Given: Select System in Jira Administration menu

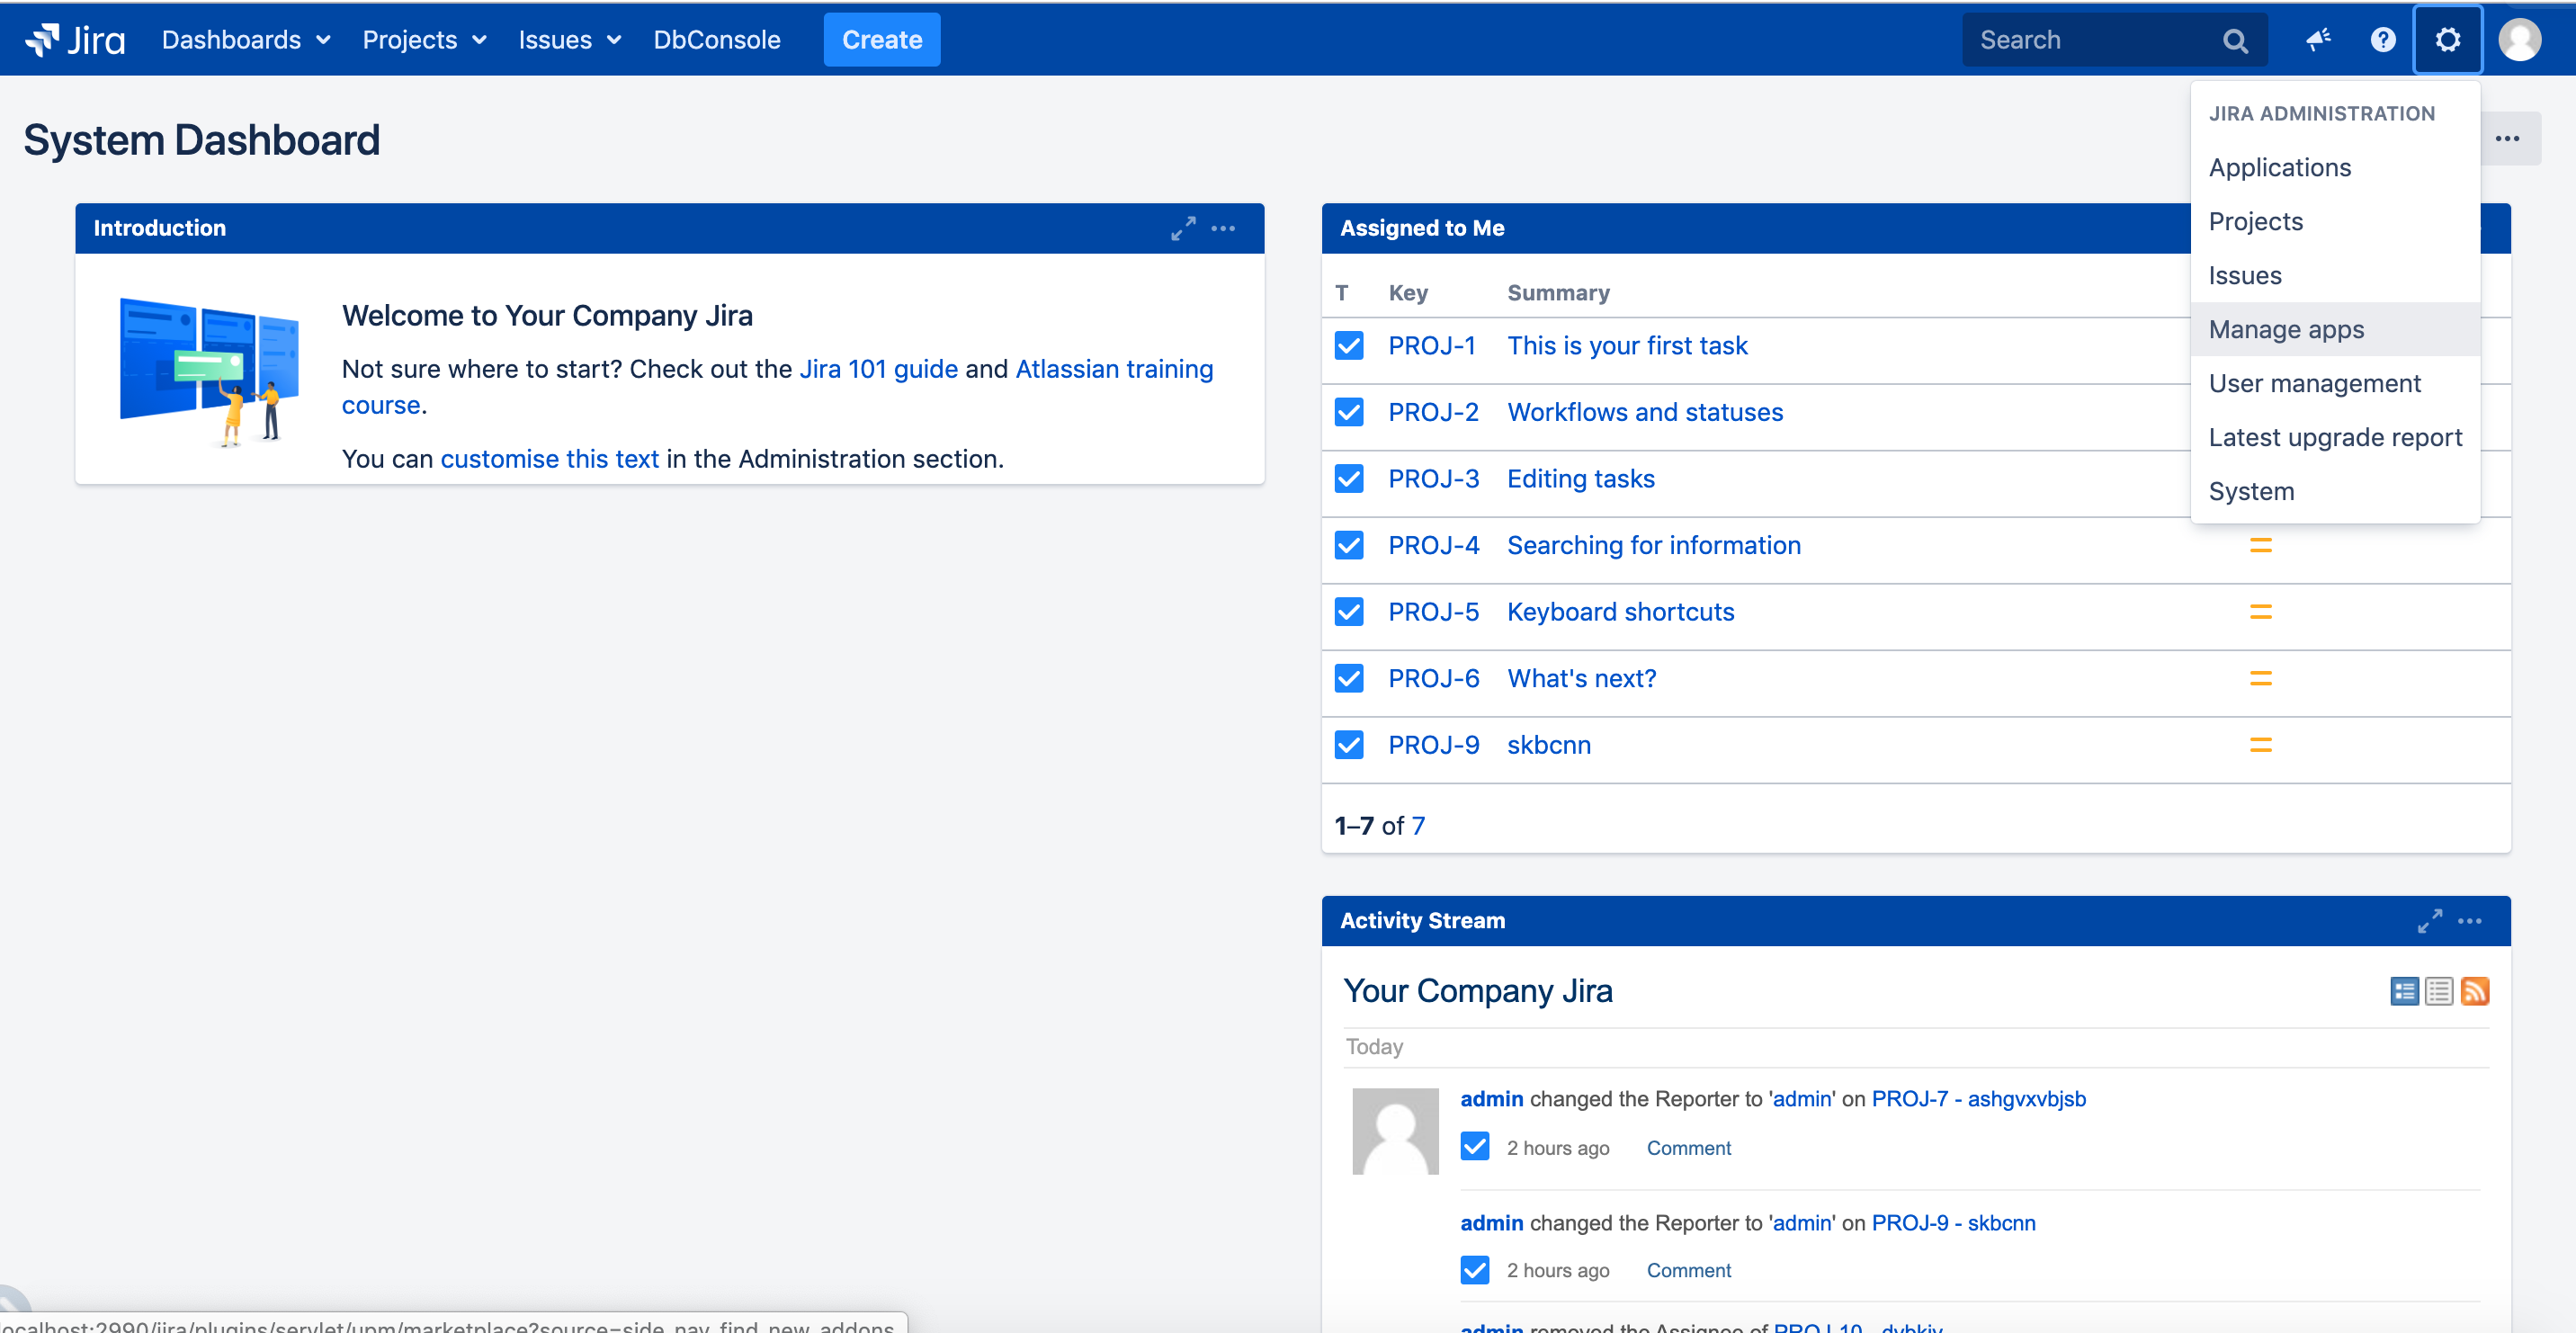Looking at the screenshot, I should click(2334, 491).
